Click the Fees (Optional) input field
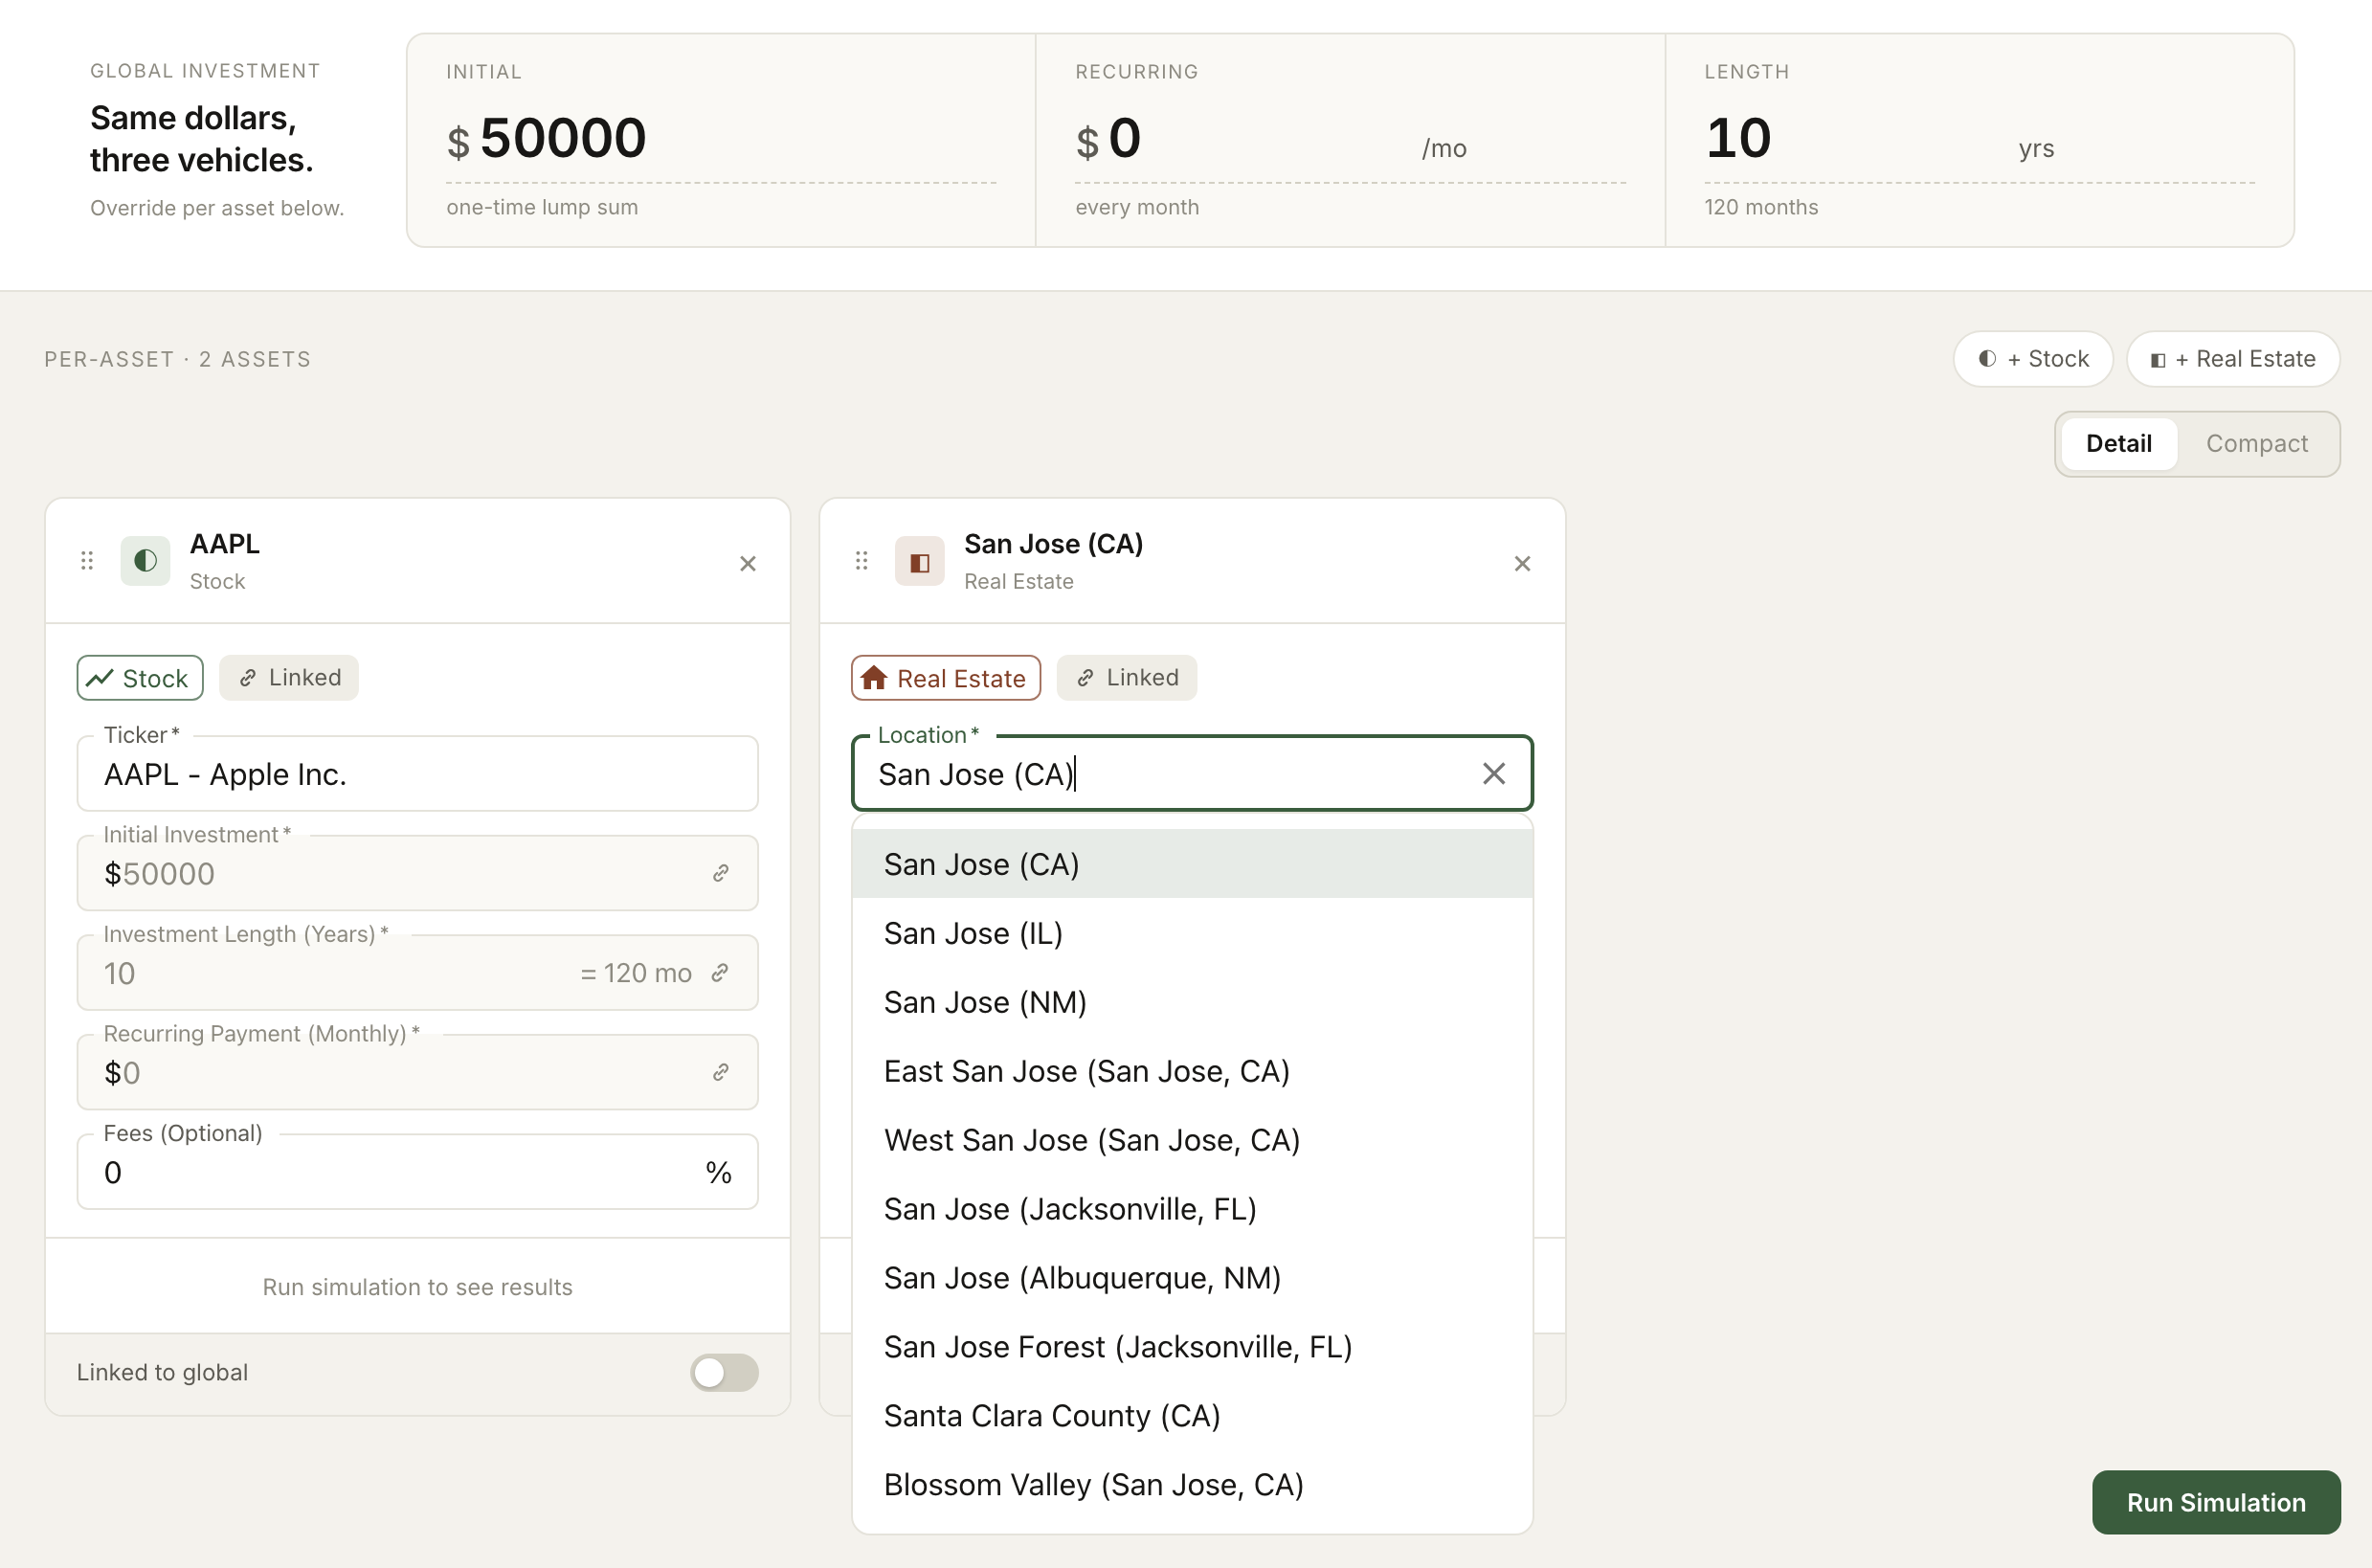The height and width of the screenshot is (1568, 2372). pos(417,1172)
